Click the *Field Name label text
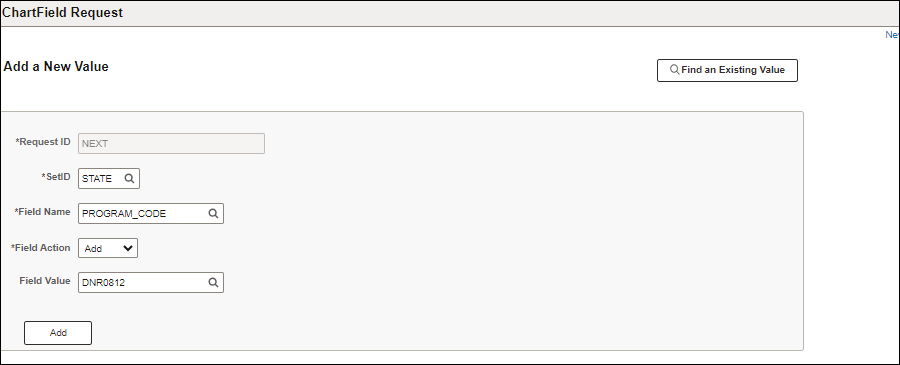900x365 pixels. pos(42,212)
